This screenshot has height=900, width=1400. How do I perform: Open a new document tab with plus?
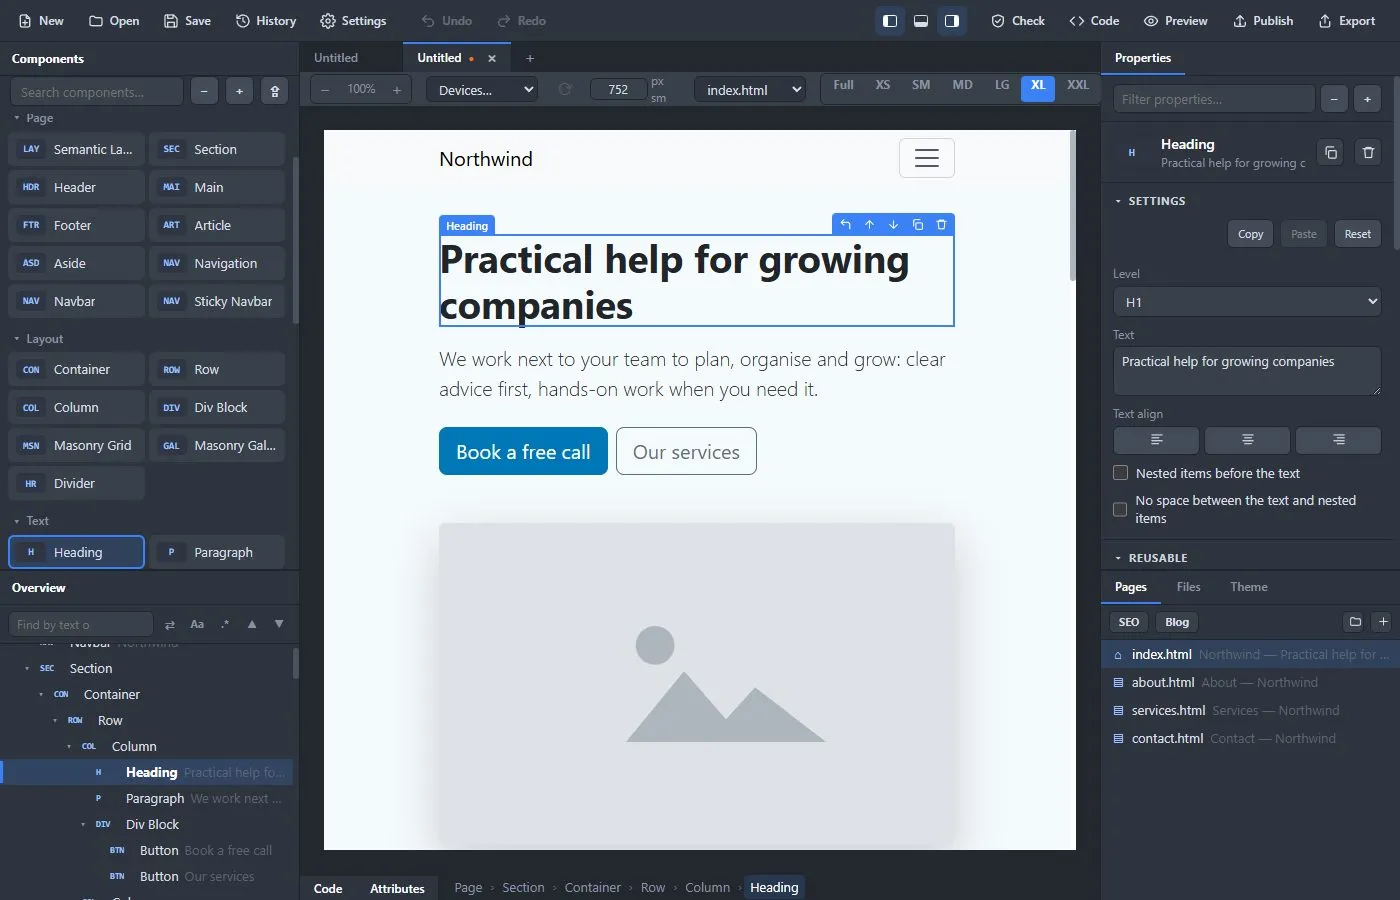530,58
